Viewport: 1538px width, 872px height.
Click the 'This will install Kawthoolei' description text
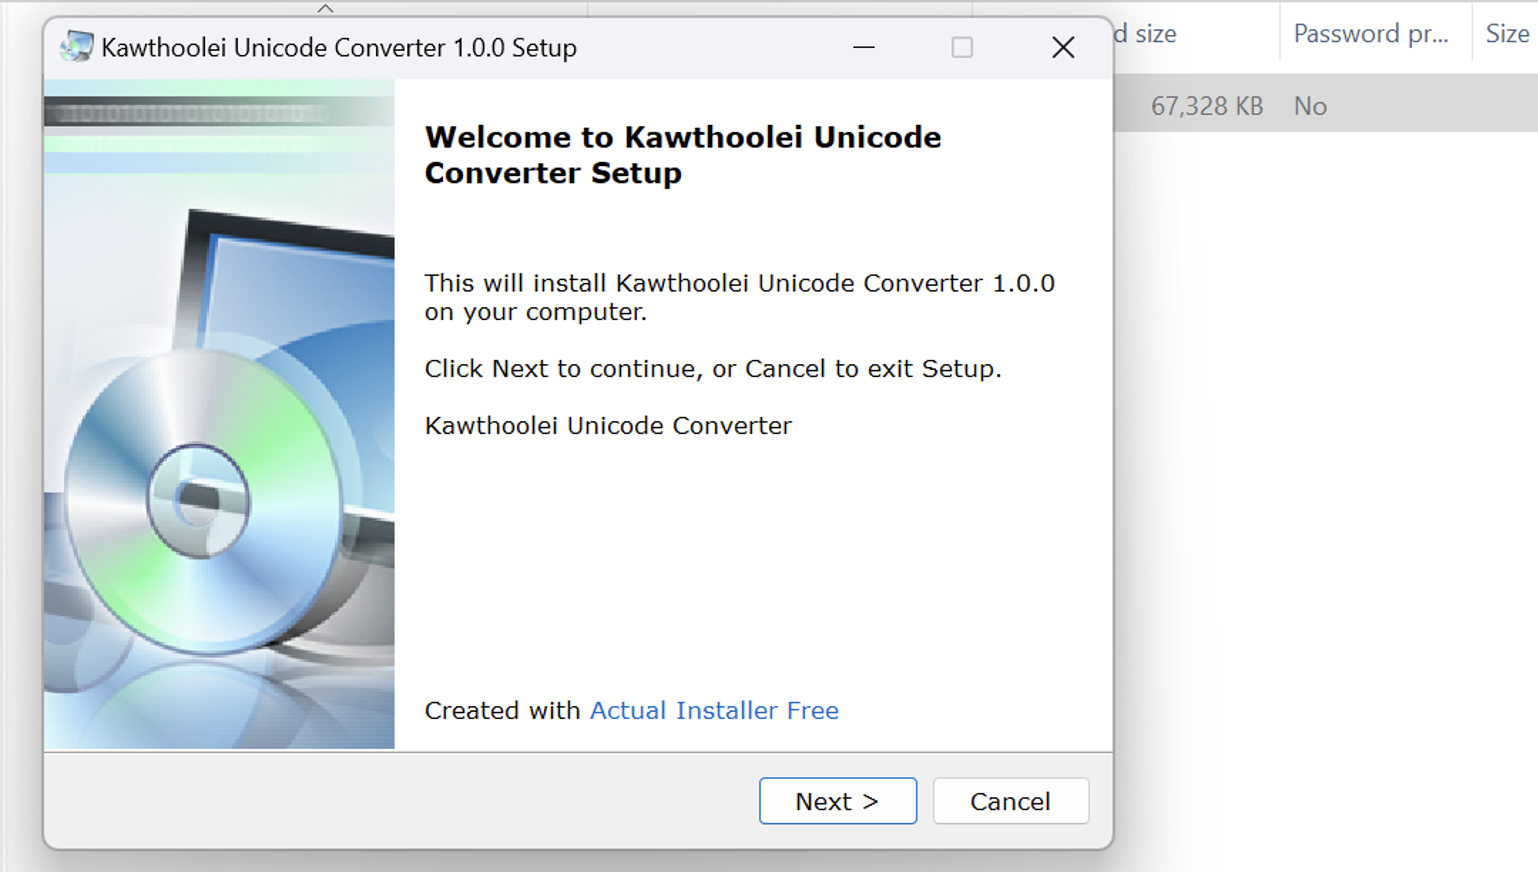(x=739, y=297)
